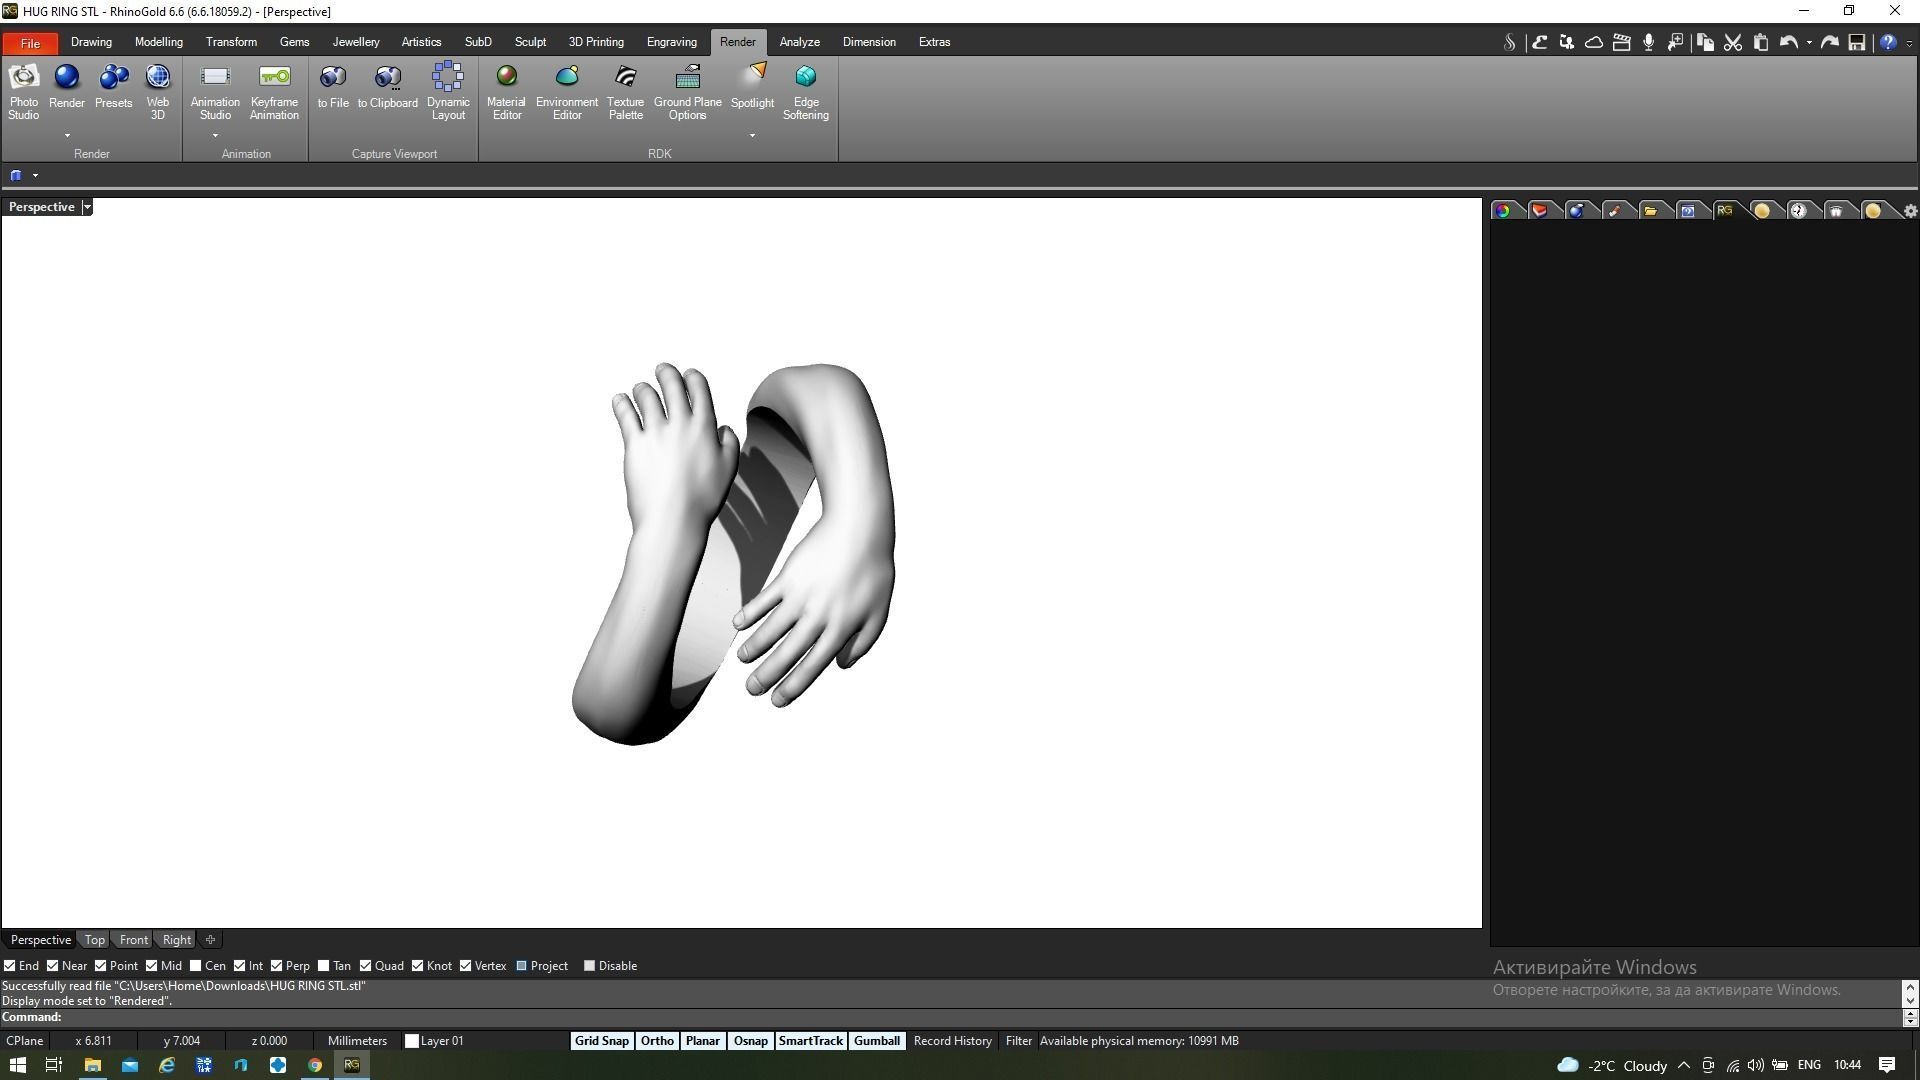Toggle SmartTrack in status bar
1920x1080 pixels.
point(810,1041)
